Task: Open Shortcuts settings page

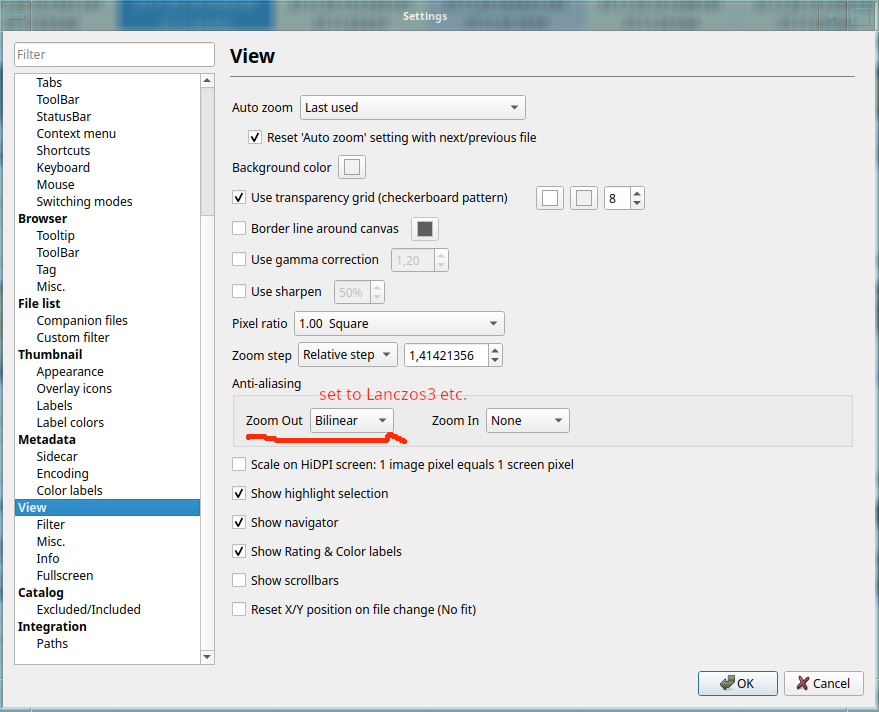Action: tap(63, 150)
